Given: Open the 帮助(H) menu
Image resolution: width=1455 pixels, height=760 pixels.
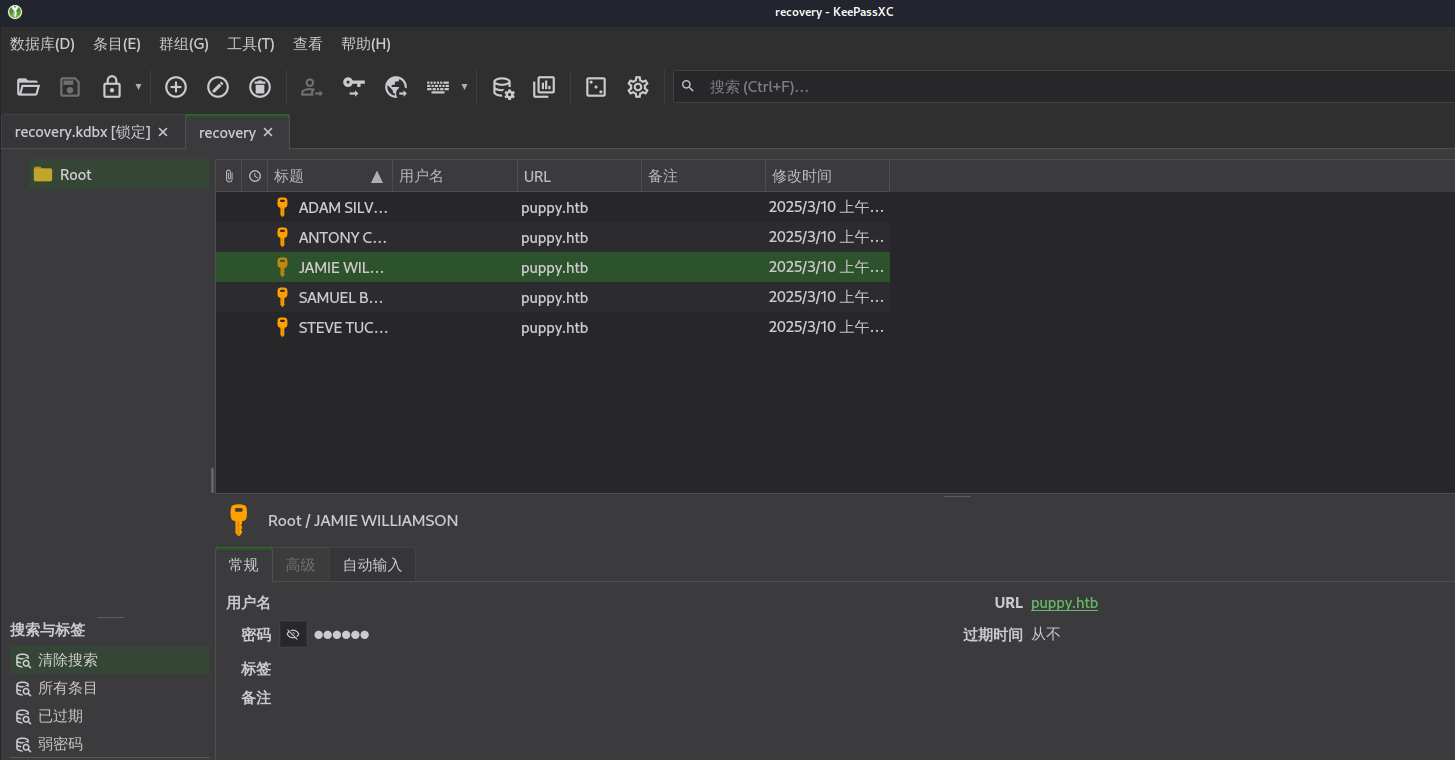Looking at the screenshot, I should (366, 44).
